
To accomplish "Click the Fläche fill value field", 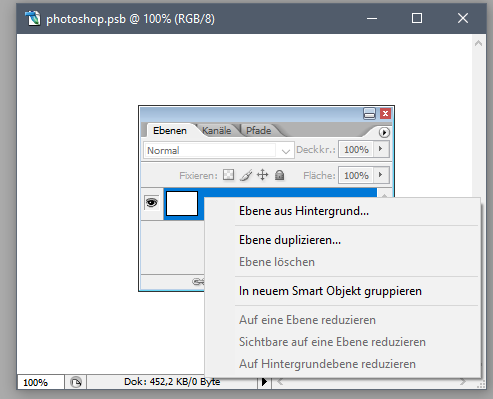I will (356, 175).
